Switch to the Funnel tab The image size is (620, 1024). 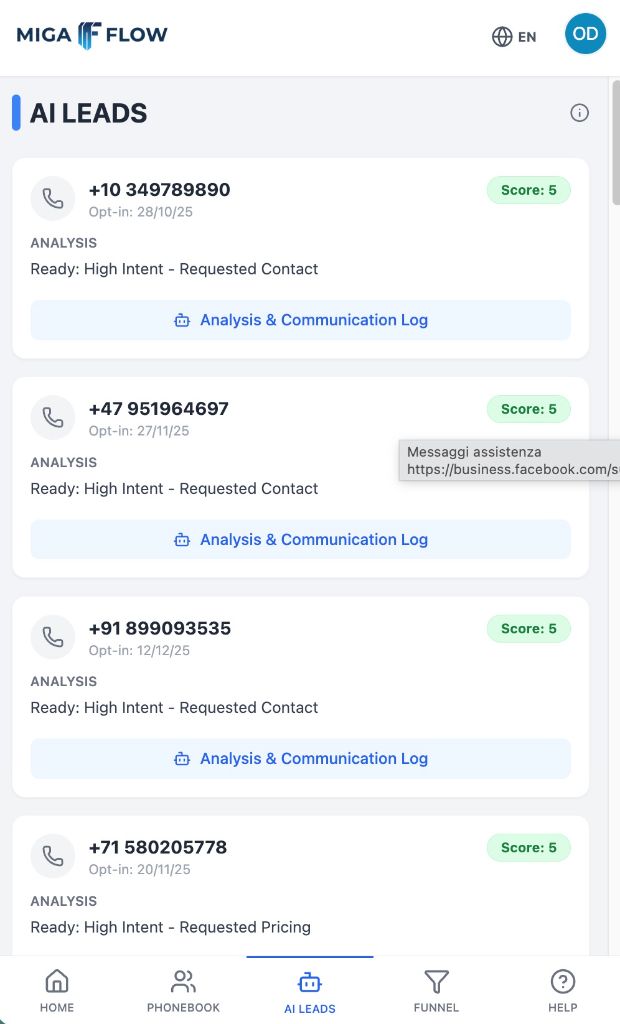(436, 991)
